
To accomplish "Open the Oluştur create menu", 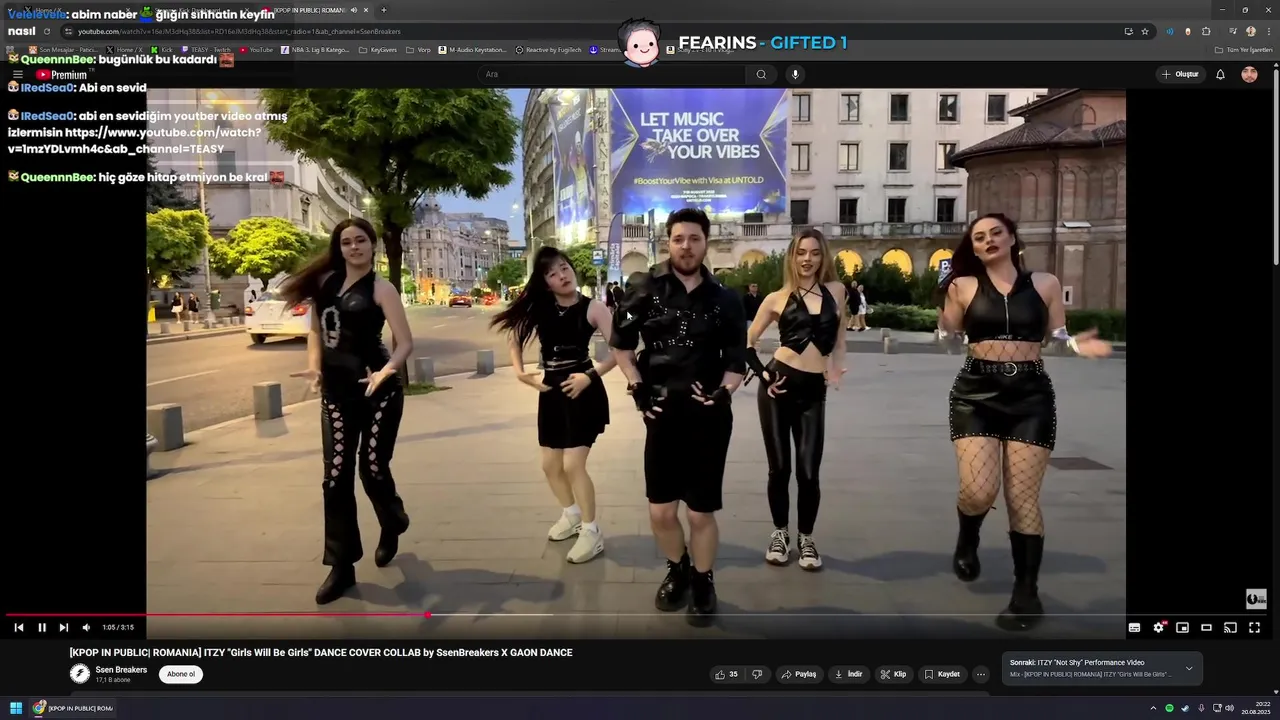I will pyautogui.click(x=1180, y=74).
